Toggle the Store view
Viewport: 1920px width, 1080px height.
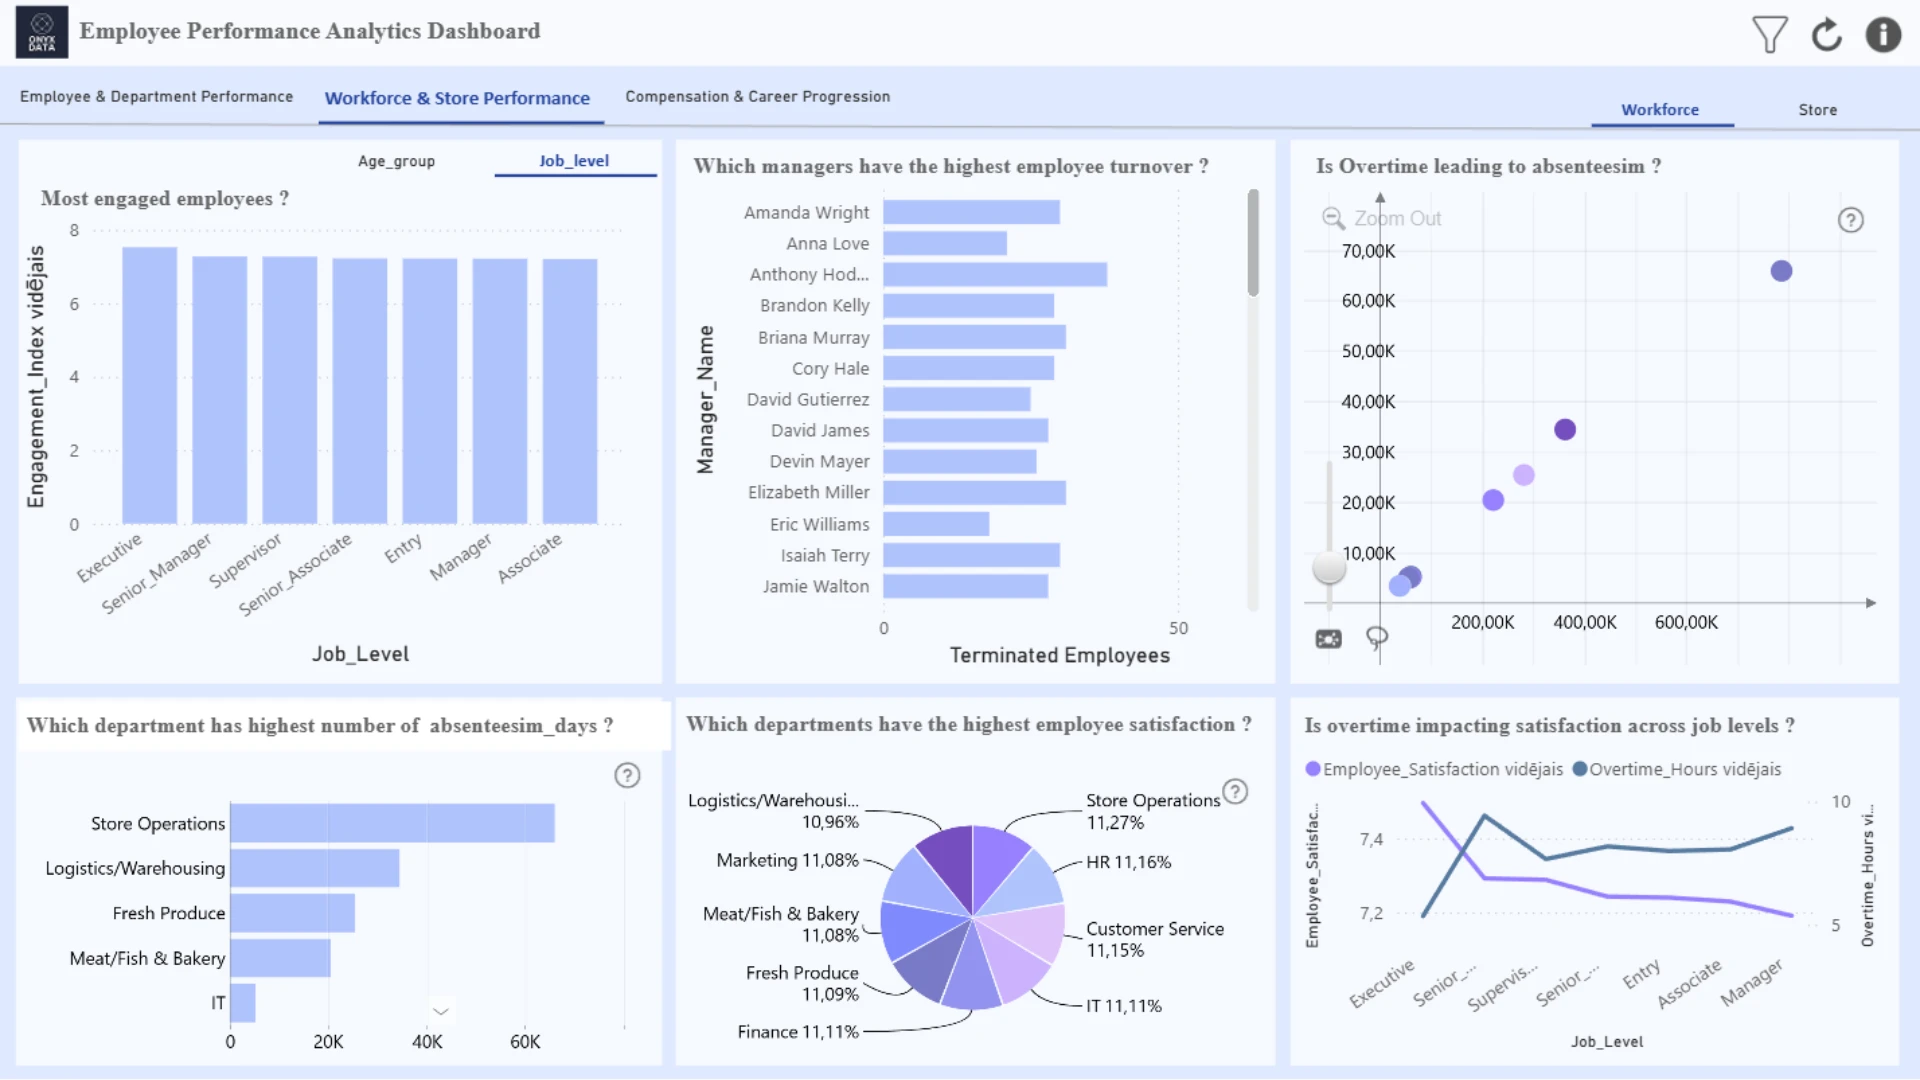point(1817,110)
